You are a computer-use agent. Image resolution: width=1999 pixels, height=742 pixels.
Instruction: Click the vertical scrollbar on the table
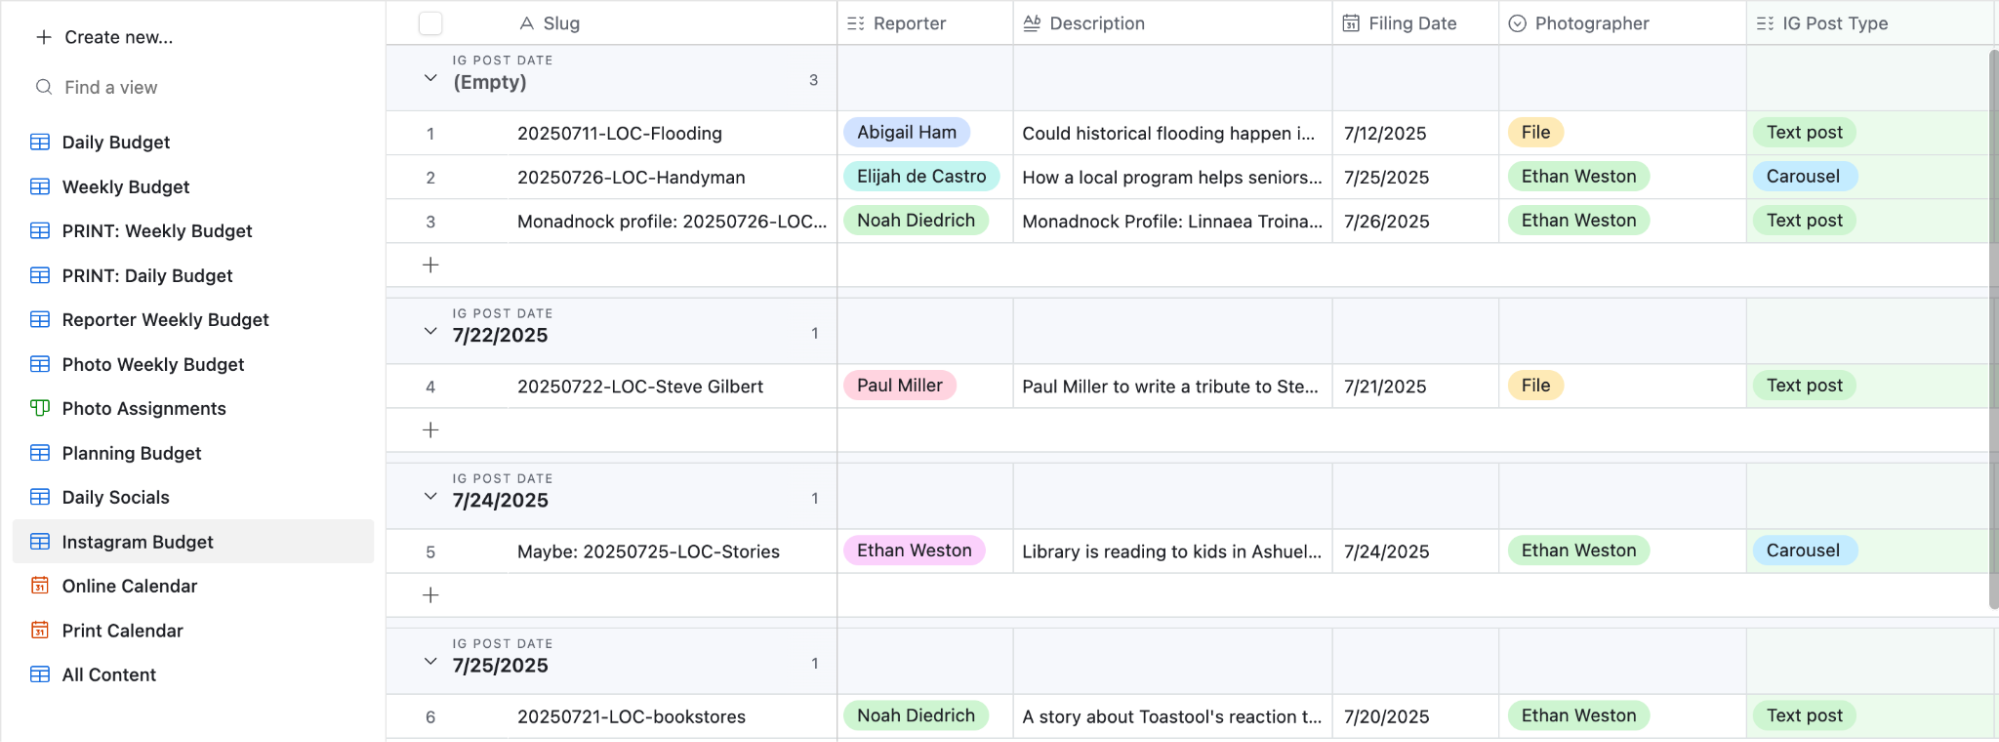coord(1993,328)
